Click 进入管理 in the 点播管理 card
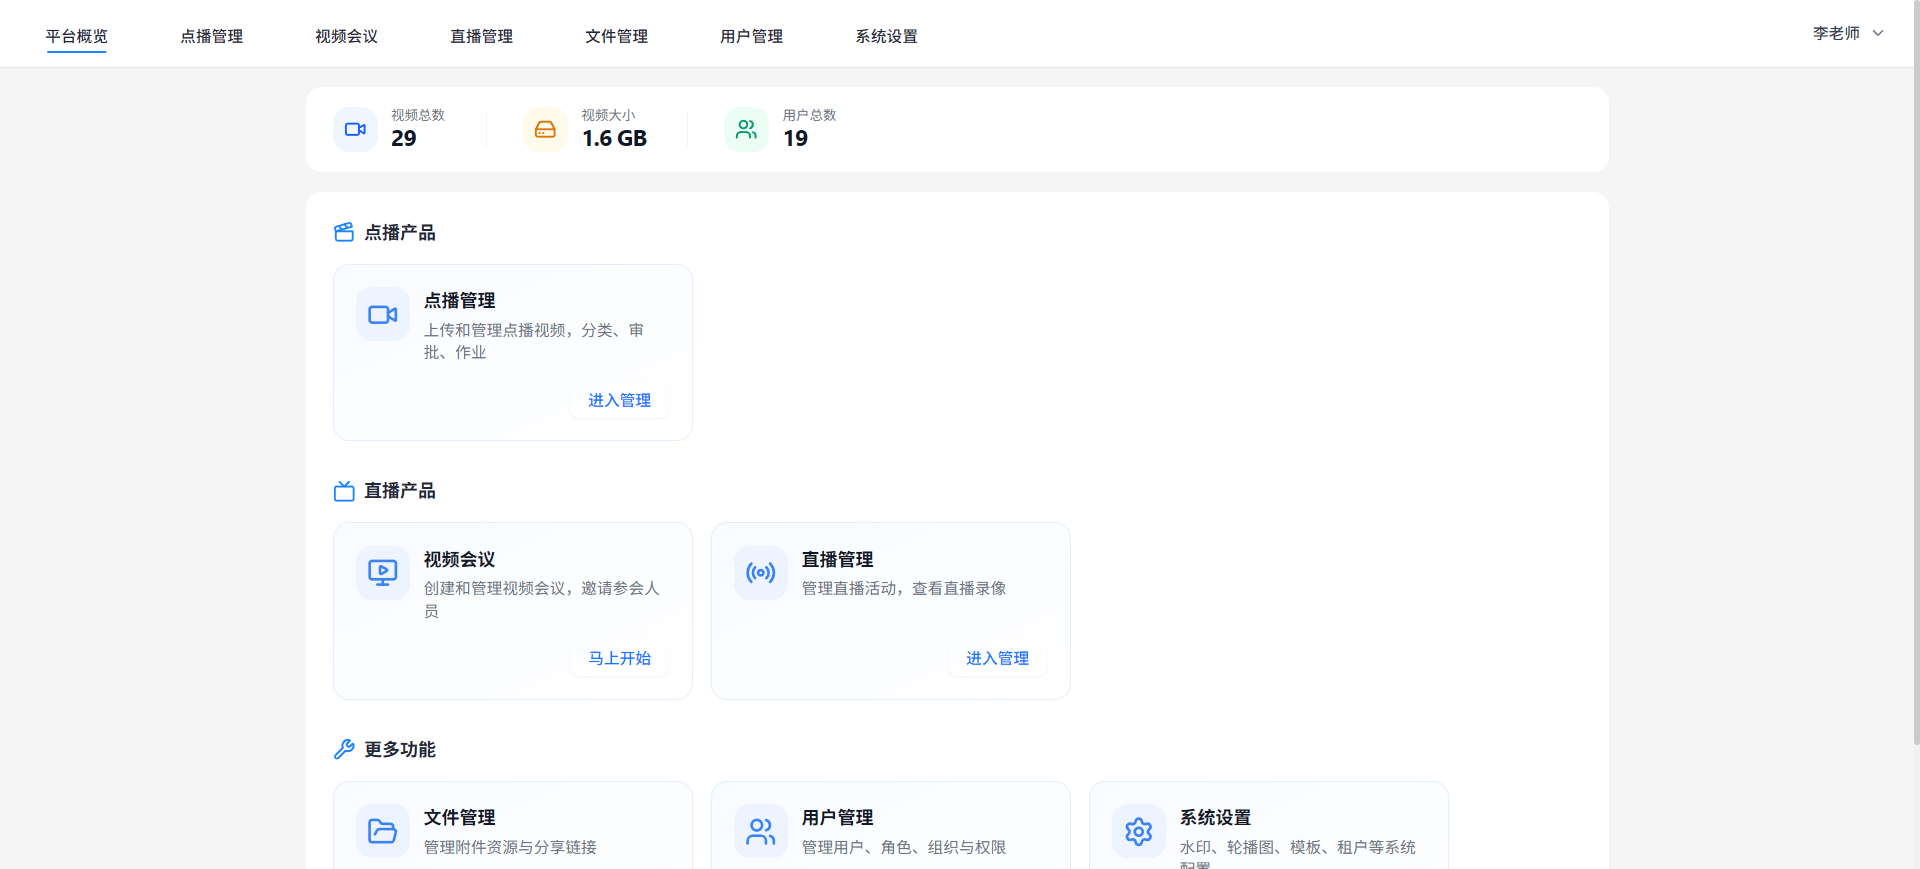The image size is (1920, 869). (x=619, y=400)
